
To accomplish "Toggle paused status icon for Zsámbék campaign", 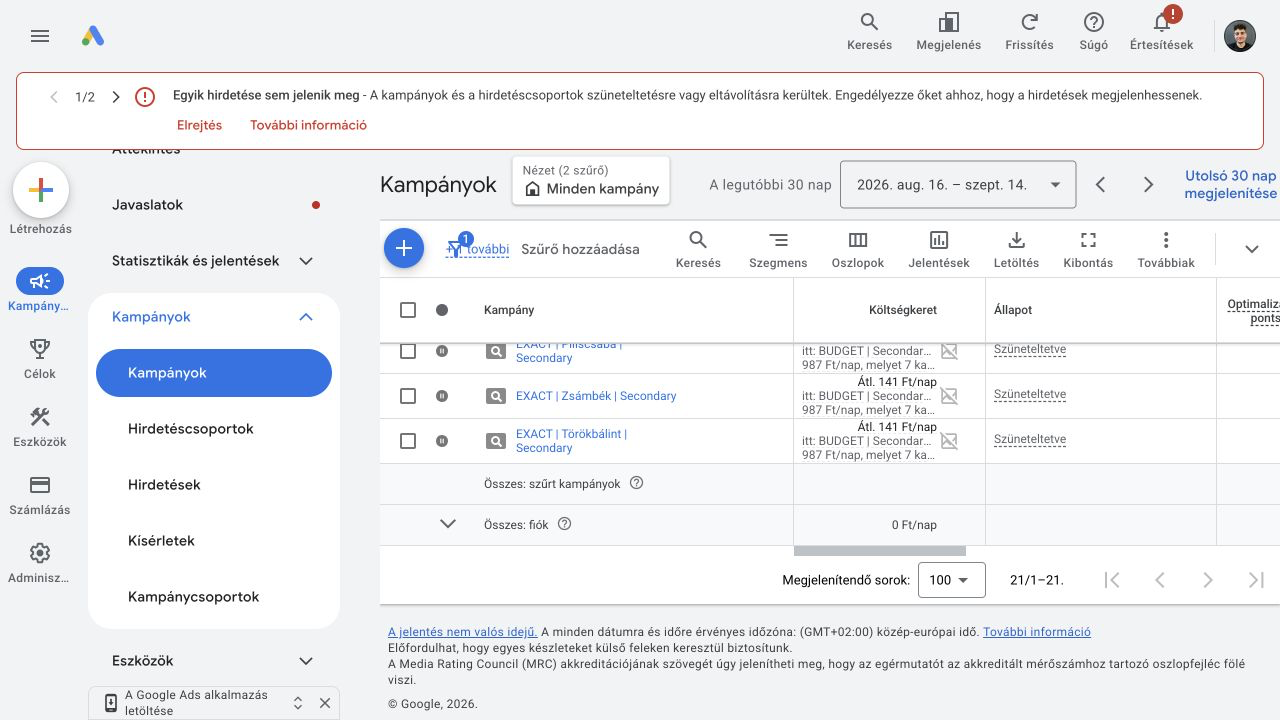I will pyautogui.click(x=442, y=396).
